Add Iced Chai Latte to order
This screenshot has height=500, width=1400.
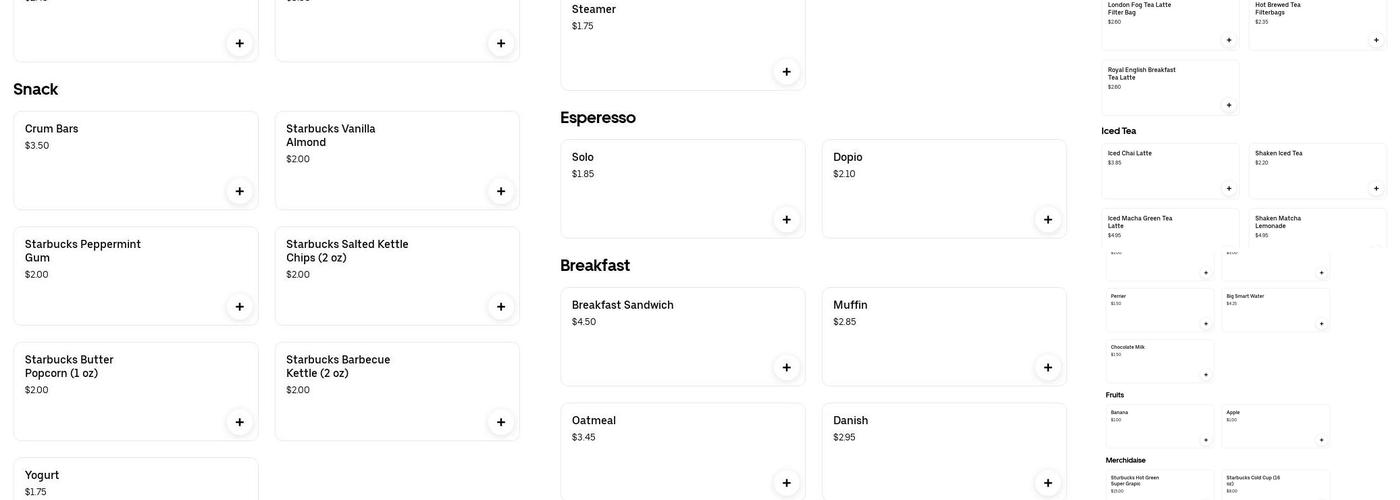(x=1229, y=189)
